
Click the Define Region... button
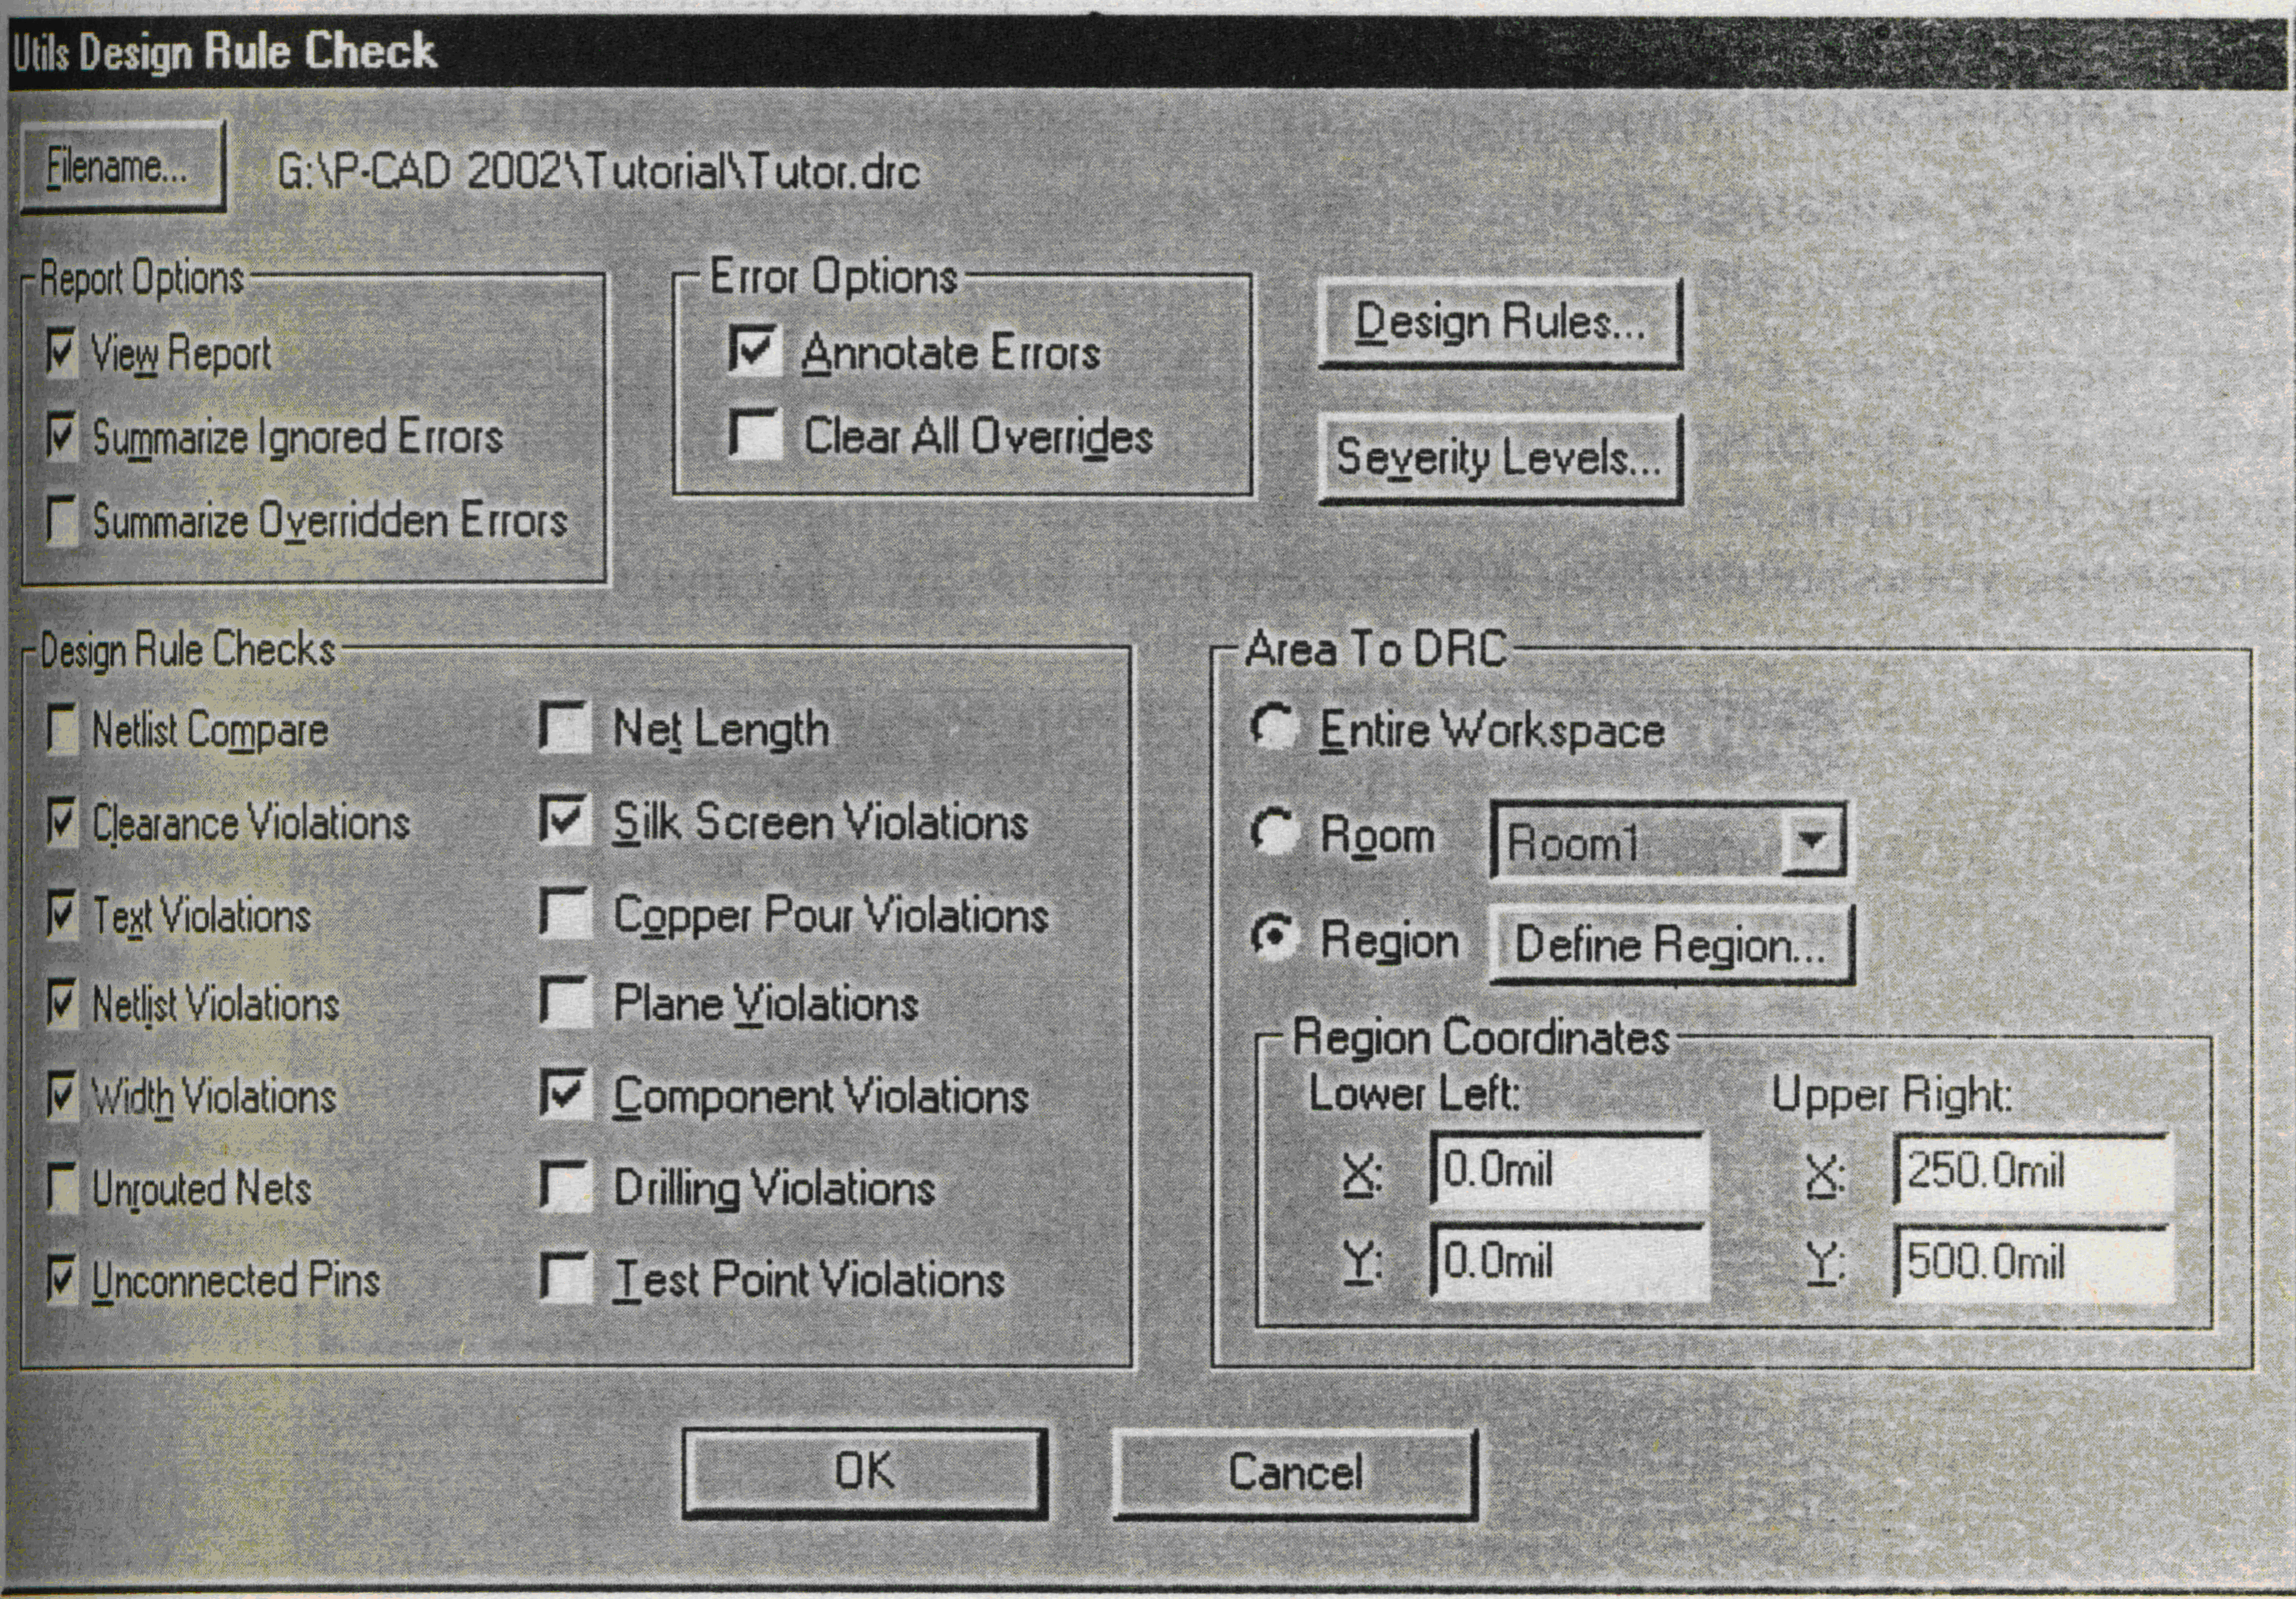pyautogui.click(x=1671, y=944)
